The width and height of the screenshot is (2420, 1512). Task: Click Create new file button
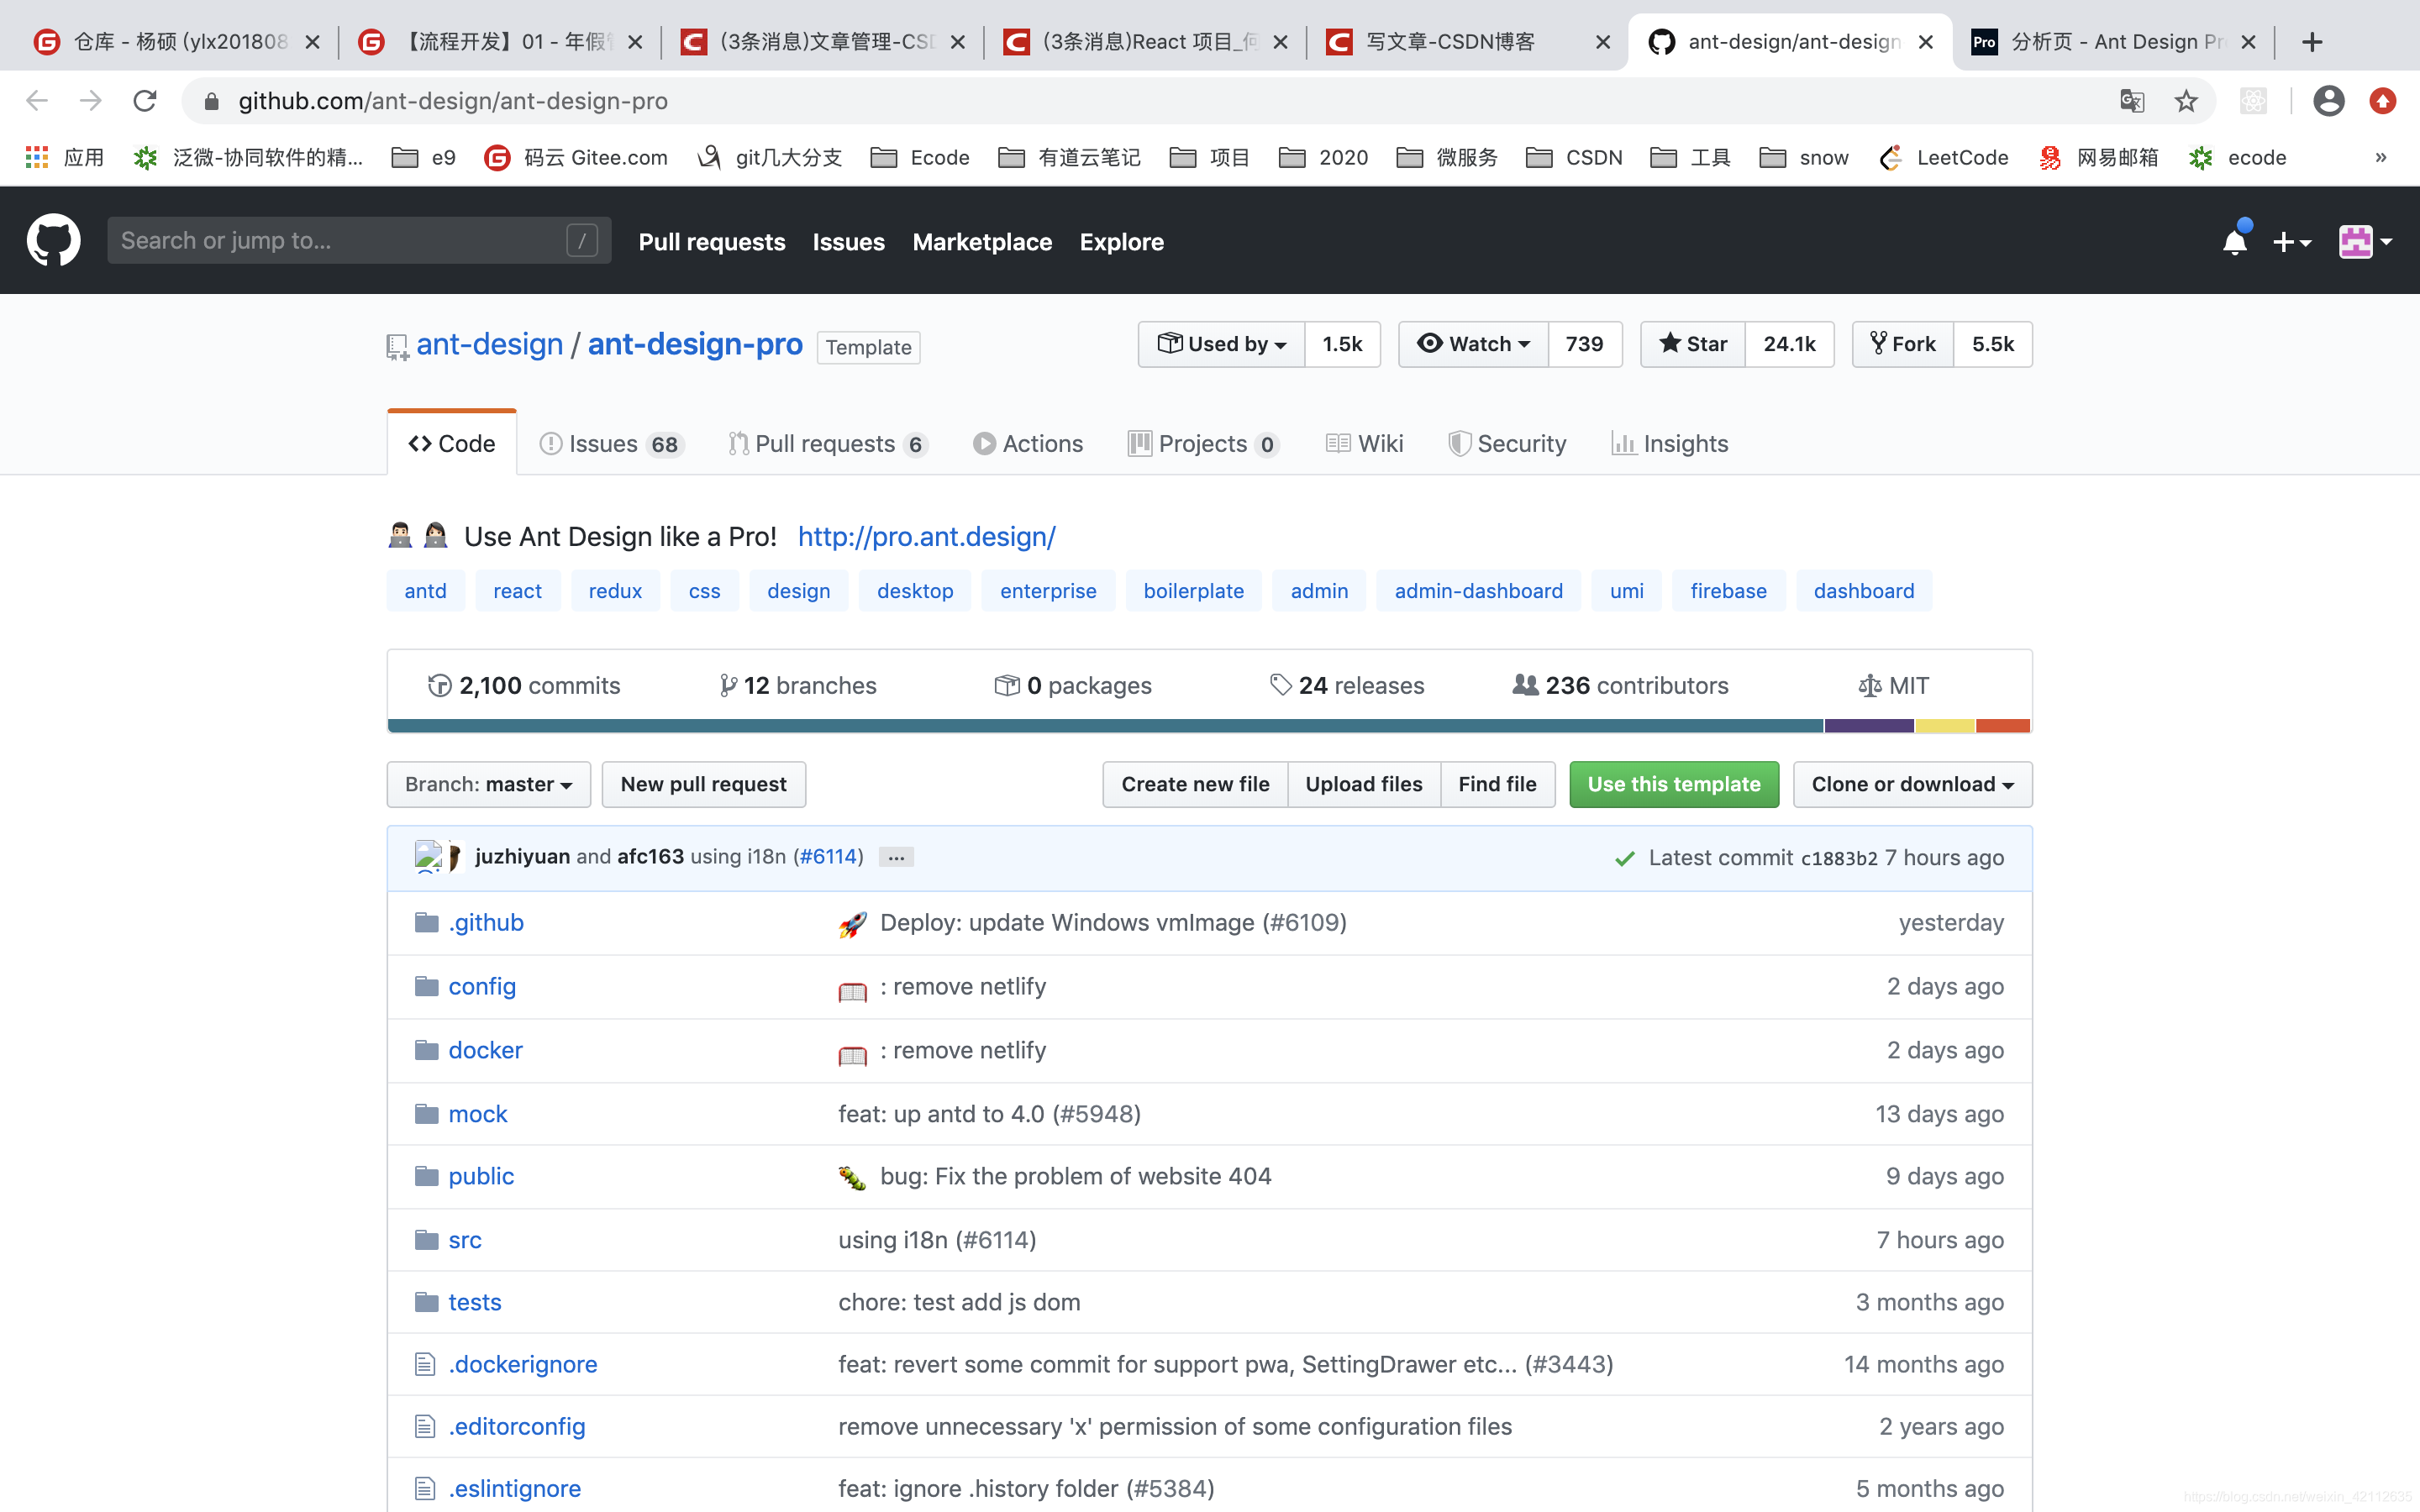(1195, 784)
